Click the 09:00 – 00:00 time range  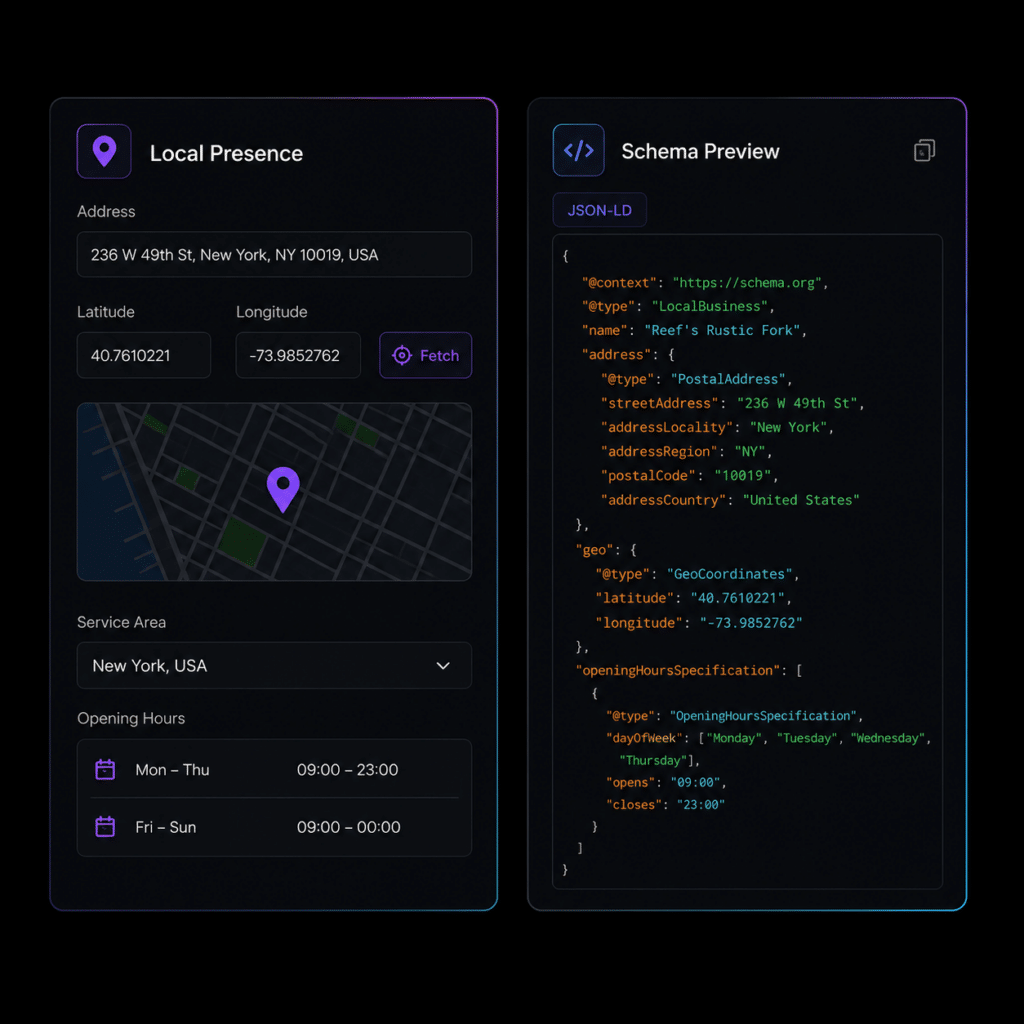[349, 827]
